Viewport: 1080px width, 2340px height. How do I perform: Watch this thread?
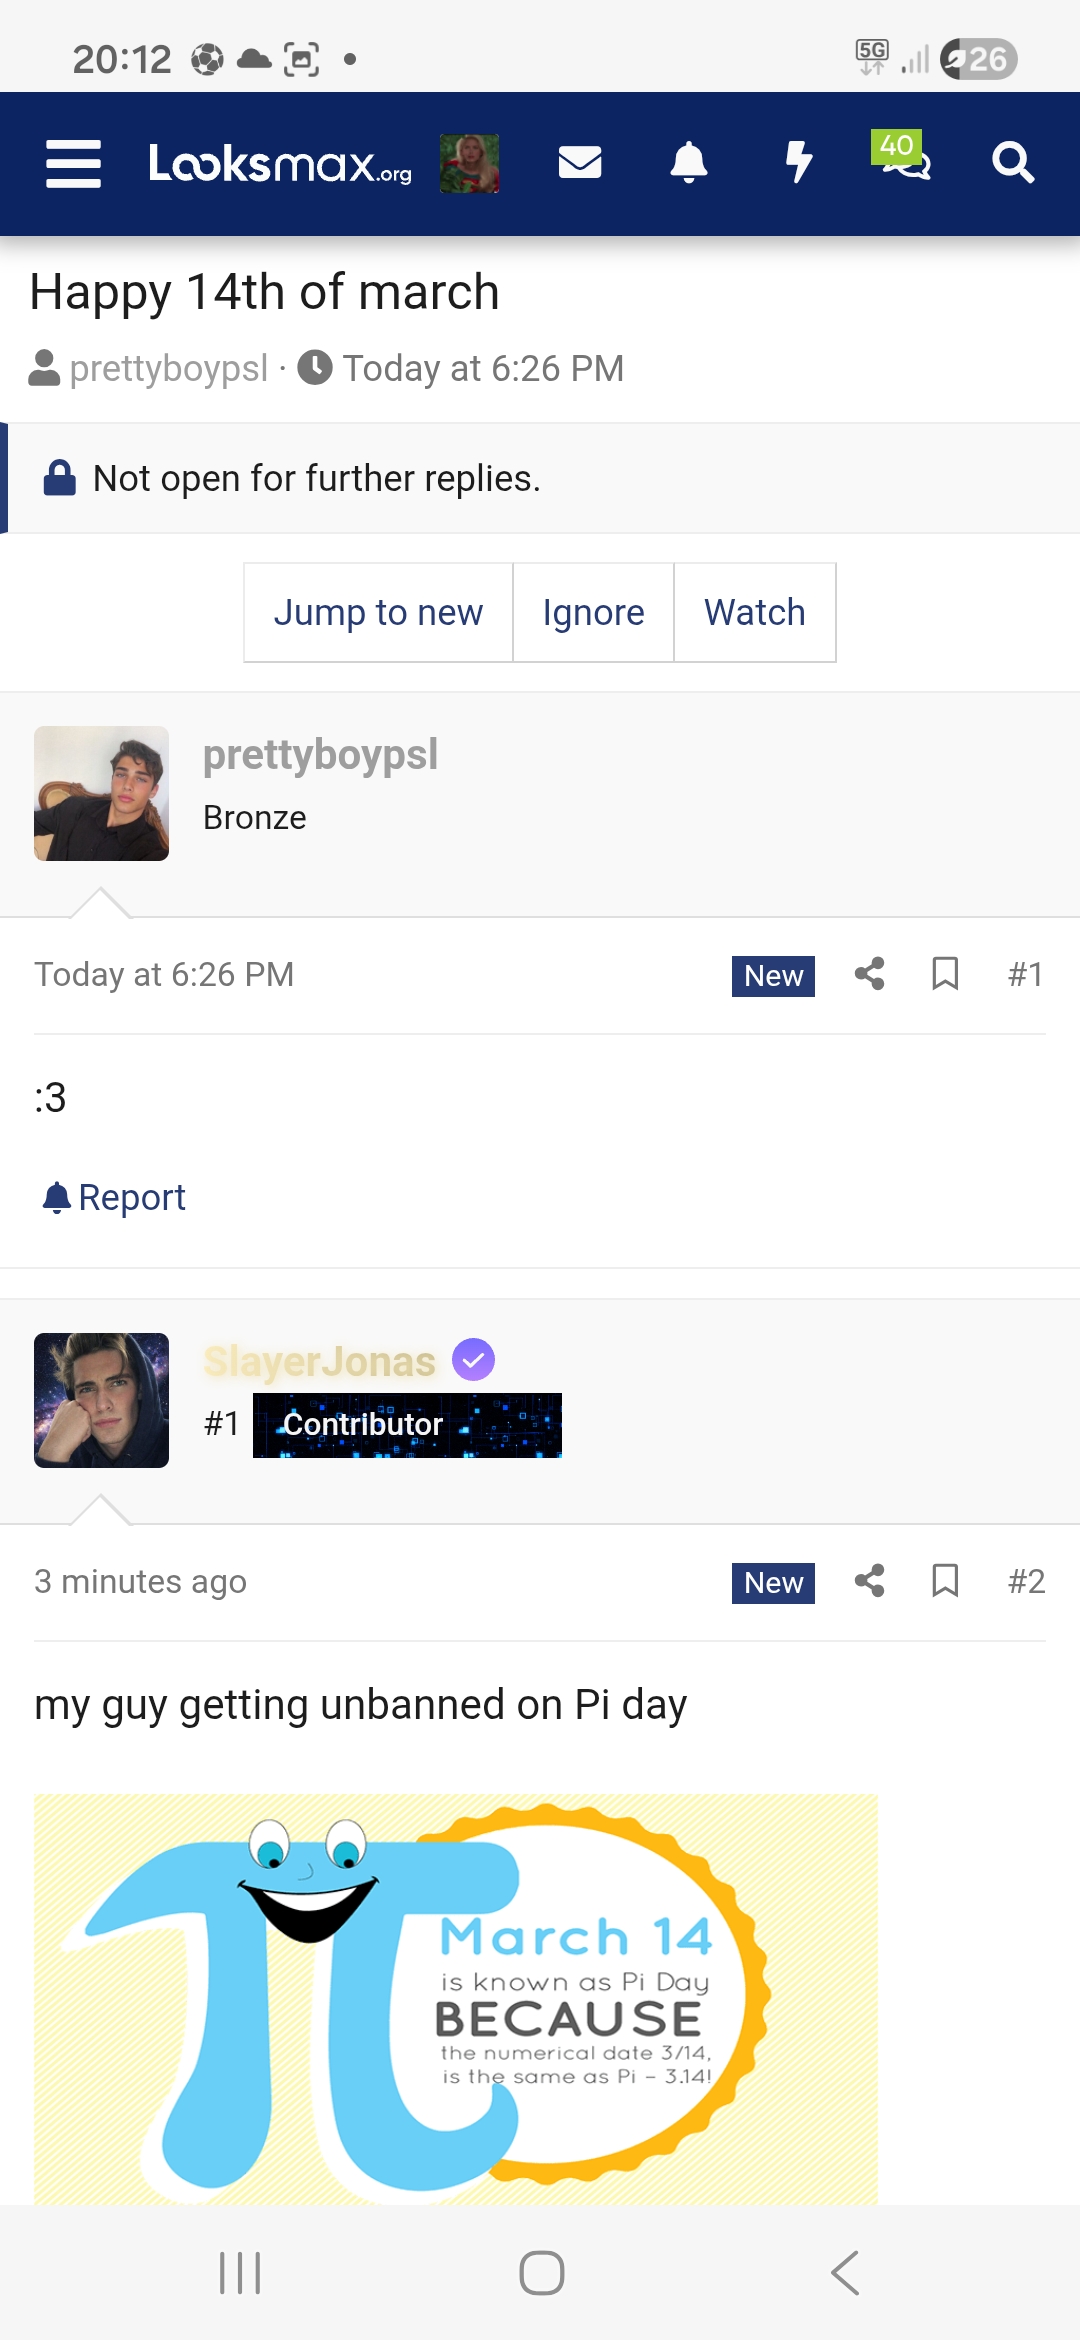(755, 612)
